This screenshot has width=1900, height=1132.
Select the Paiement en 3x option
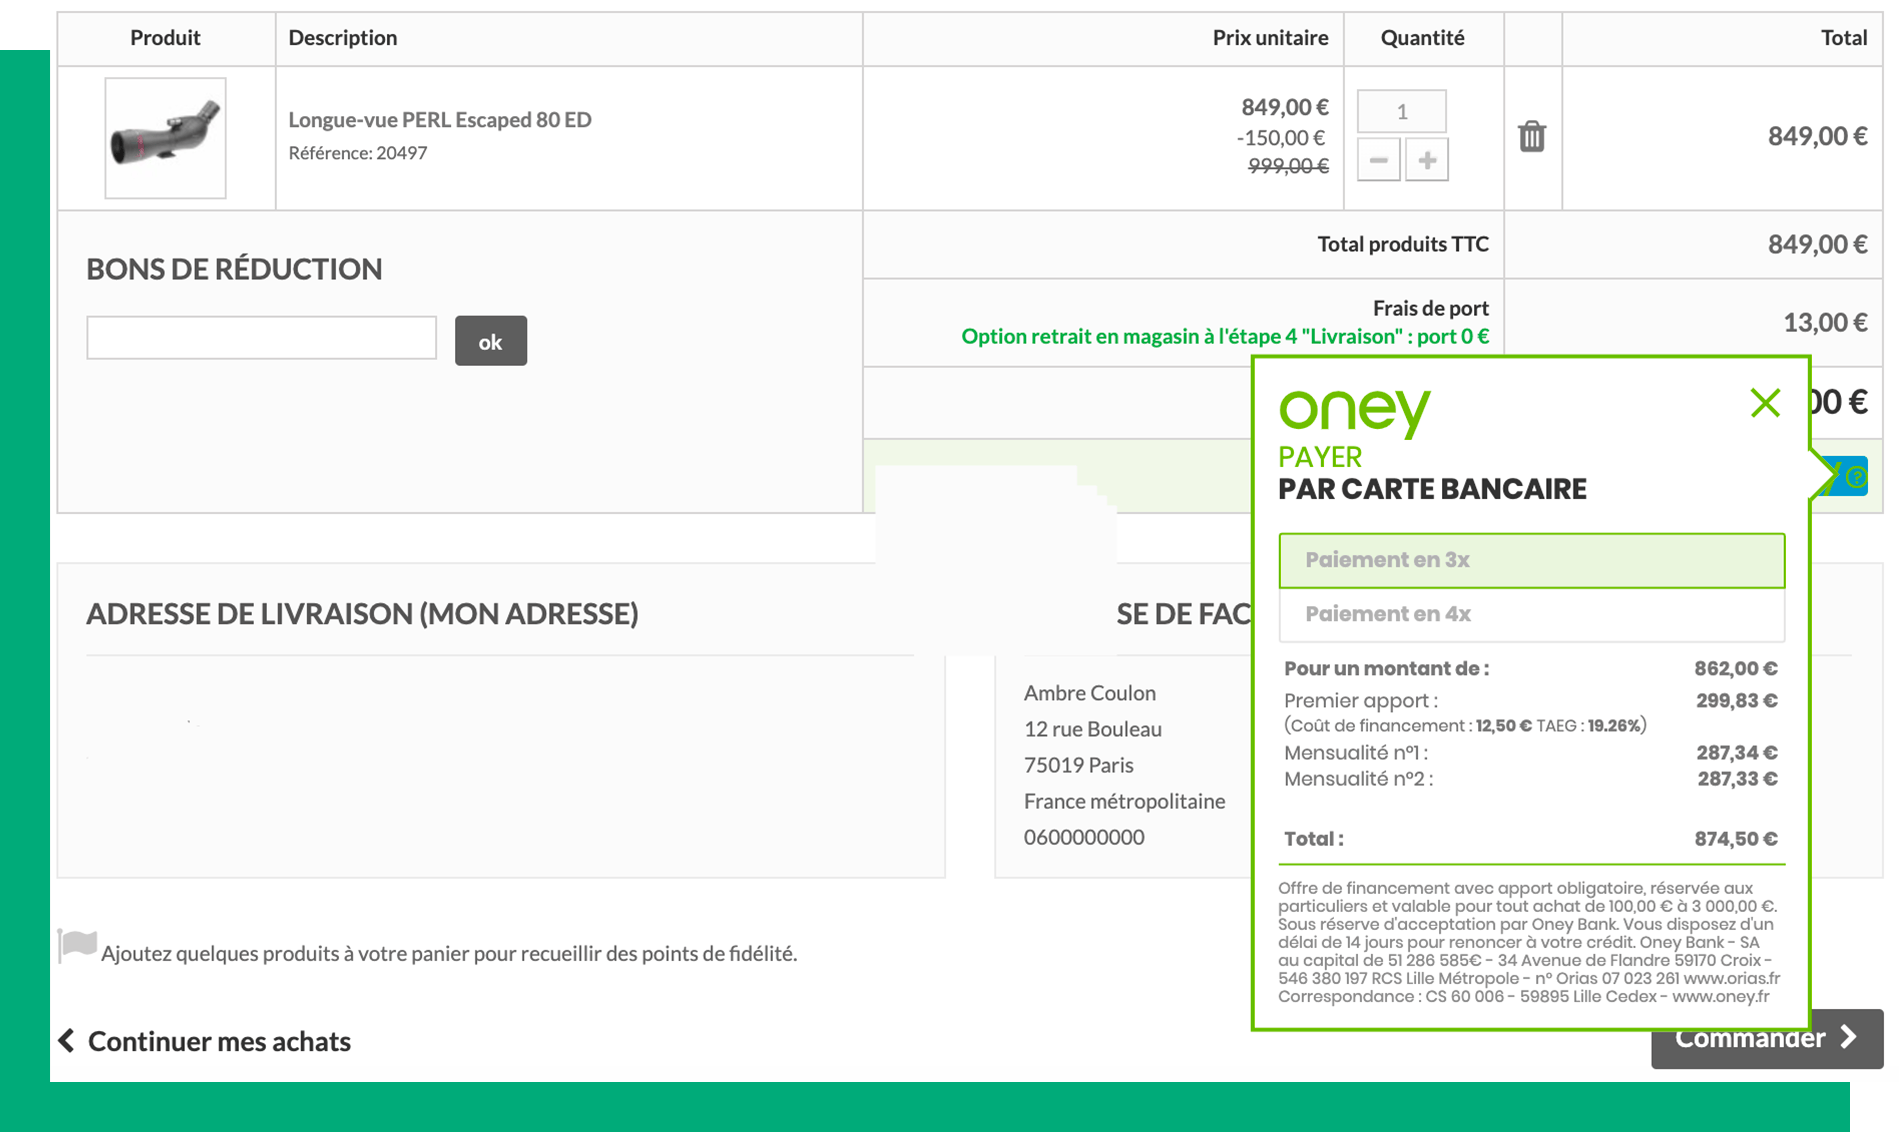coord(1531,560)
